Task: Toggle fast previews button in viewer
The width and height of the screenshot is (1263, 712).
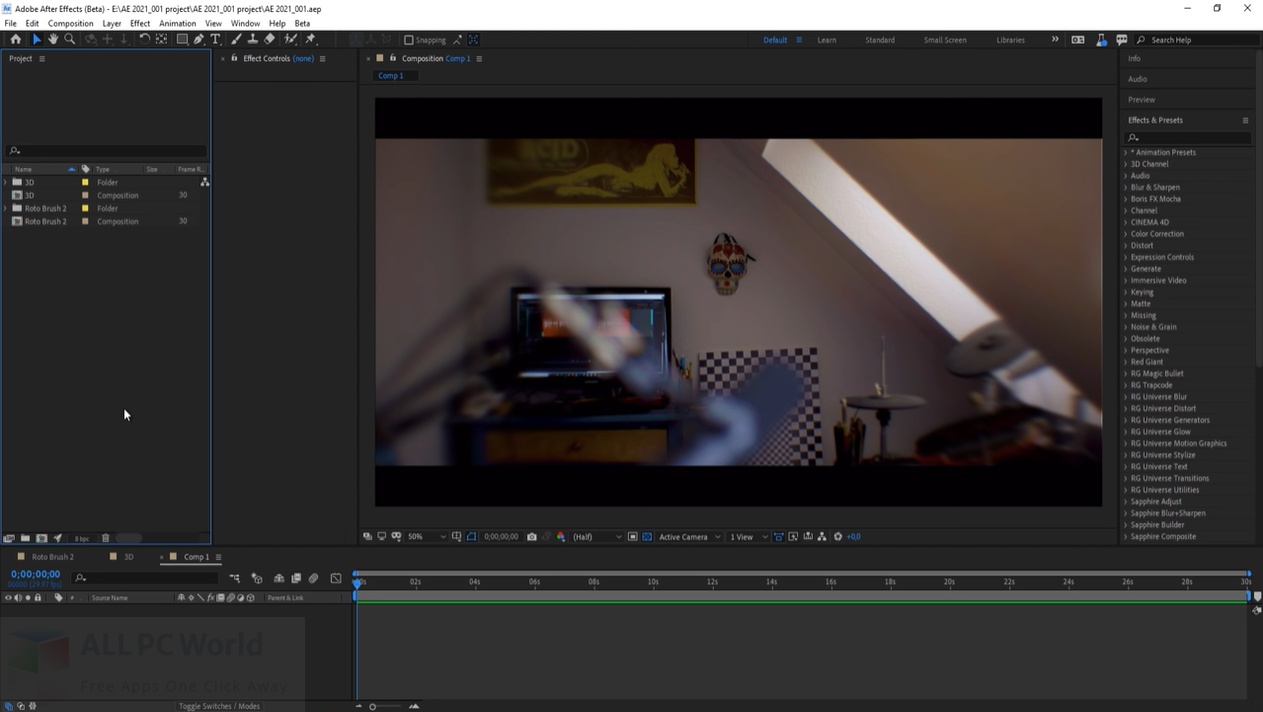Action: [793, 537]
